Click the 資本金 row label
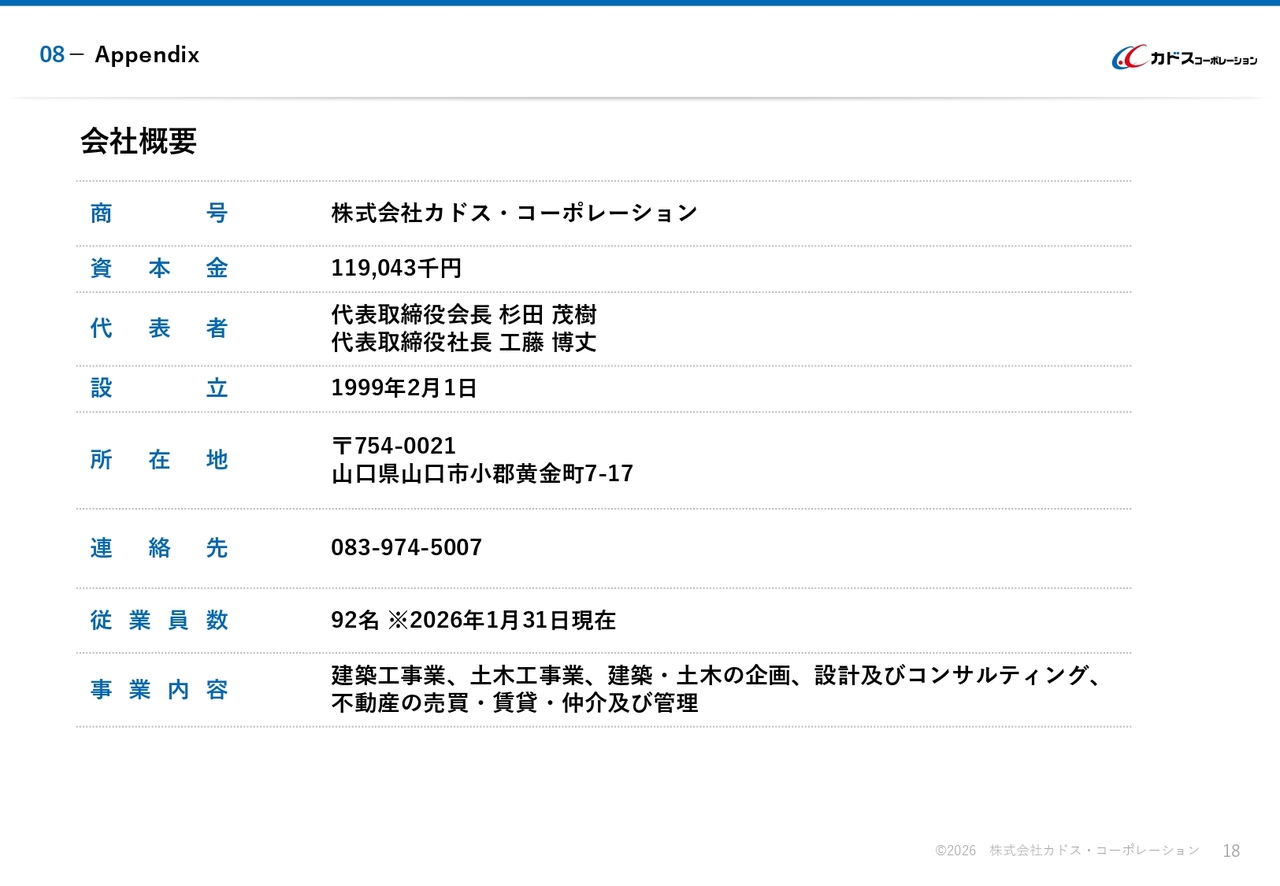 coord(159,268)
